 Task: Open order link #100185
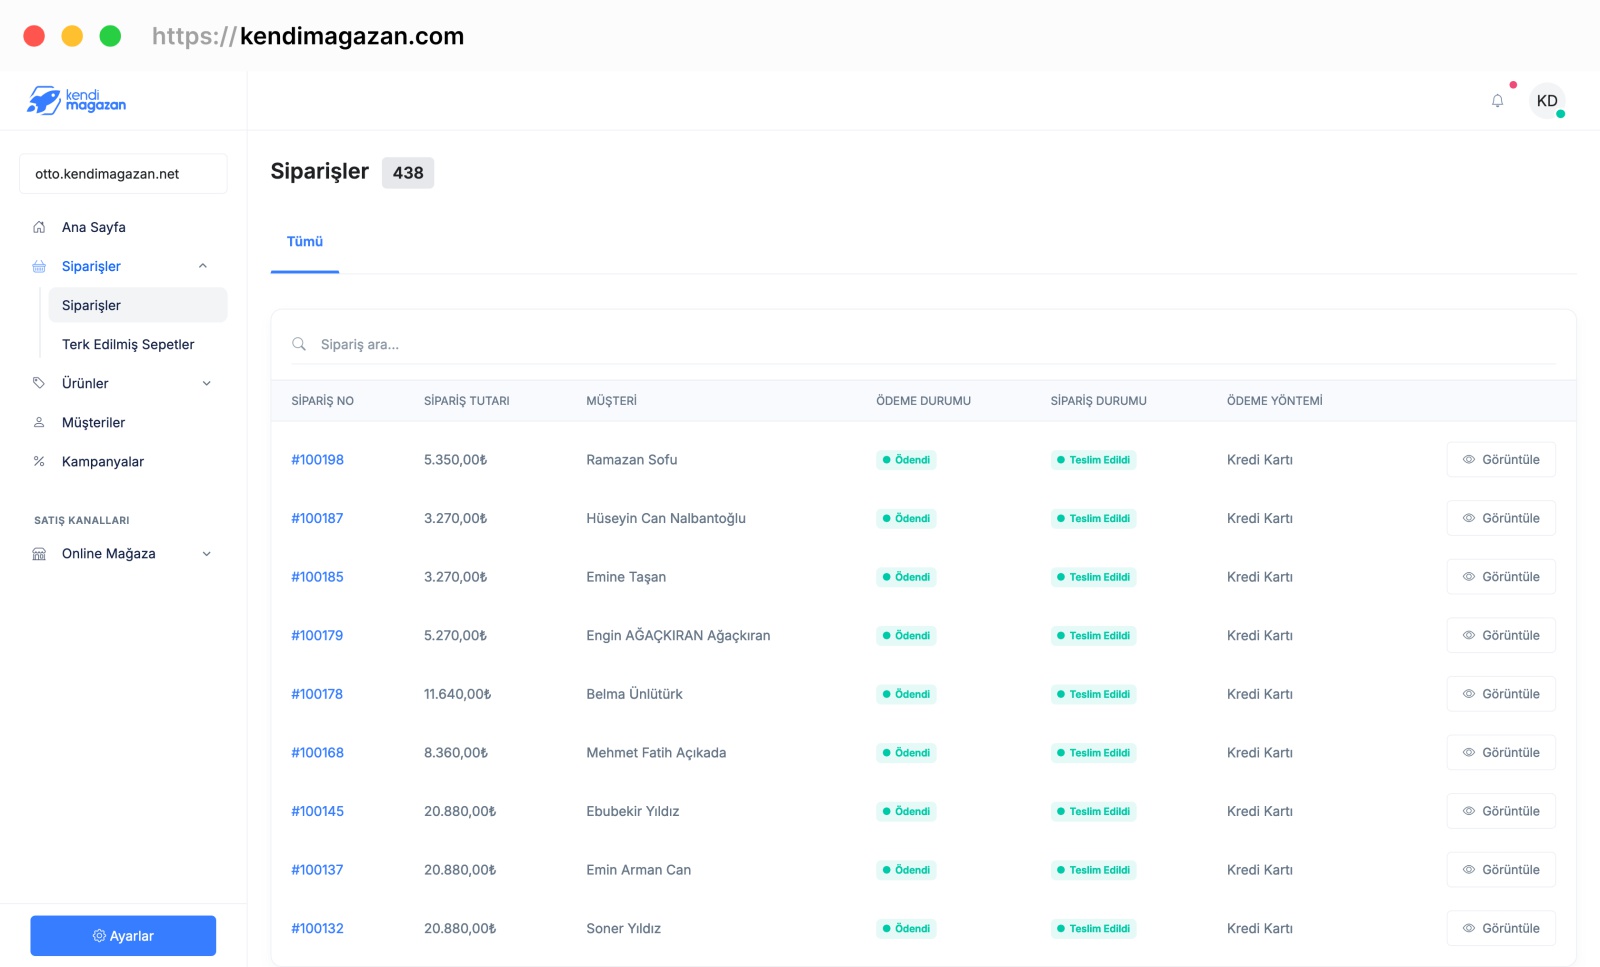tap(317, 577)
